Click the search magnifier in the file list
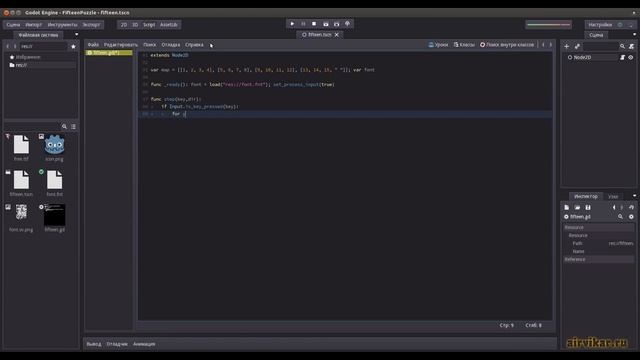 click(x=64, y=127)
